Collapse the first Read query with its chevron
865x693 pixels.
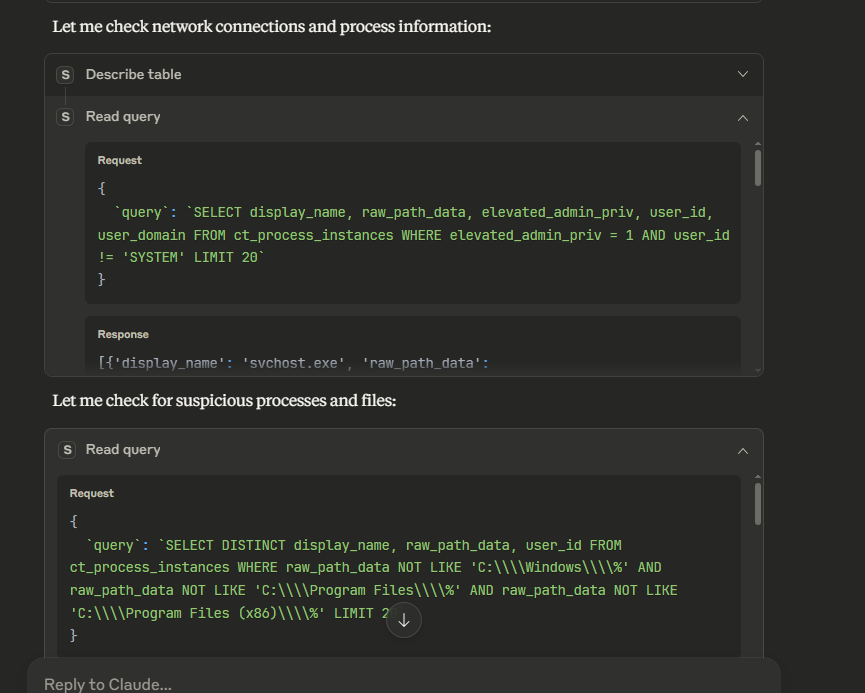click(x=742, y=117)
